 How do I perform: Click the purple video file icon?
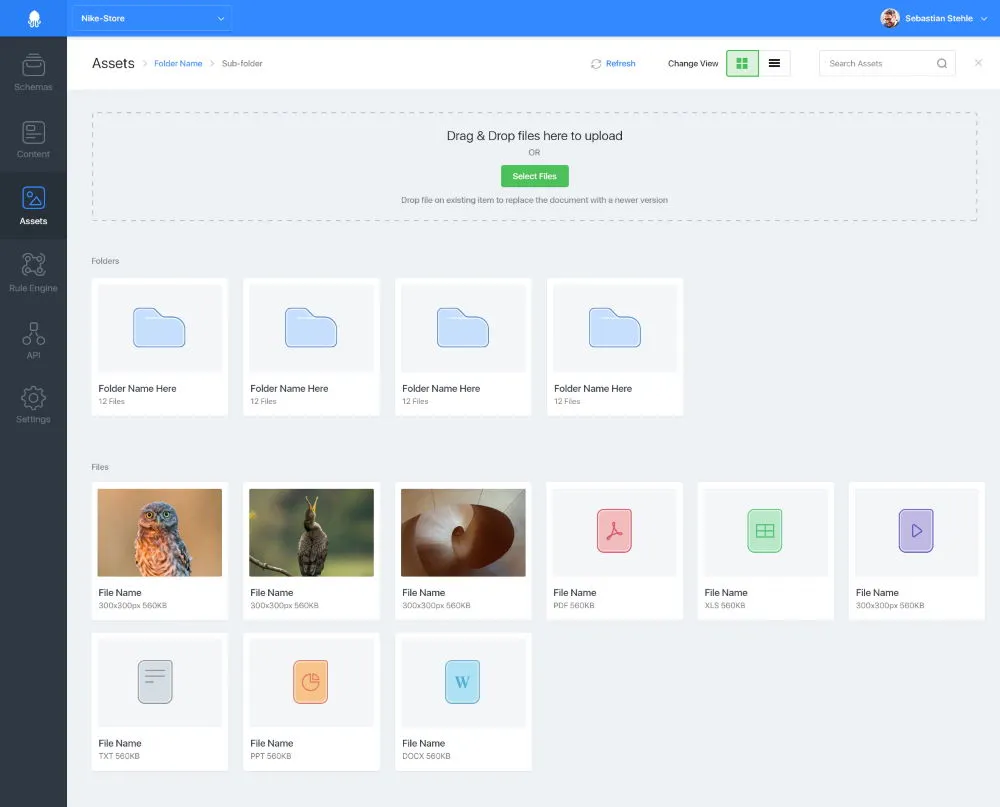pyautogui.click(x=916, y=531)
